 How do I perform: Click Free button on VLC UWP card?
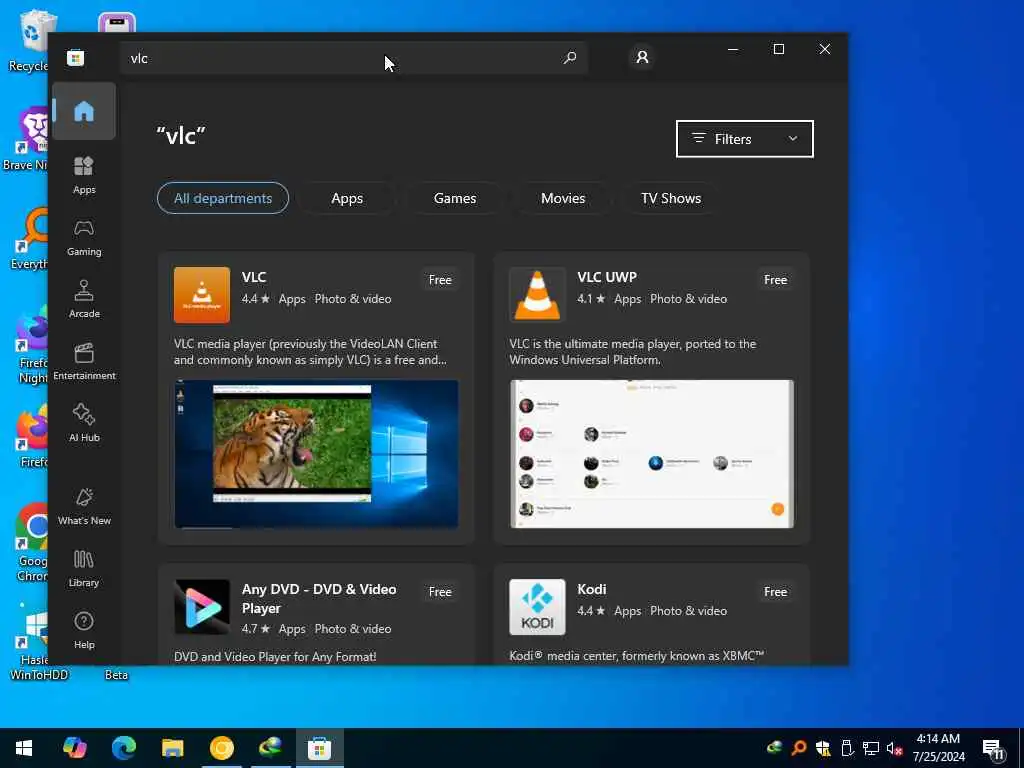point(775,280)
